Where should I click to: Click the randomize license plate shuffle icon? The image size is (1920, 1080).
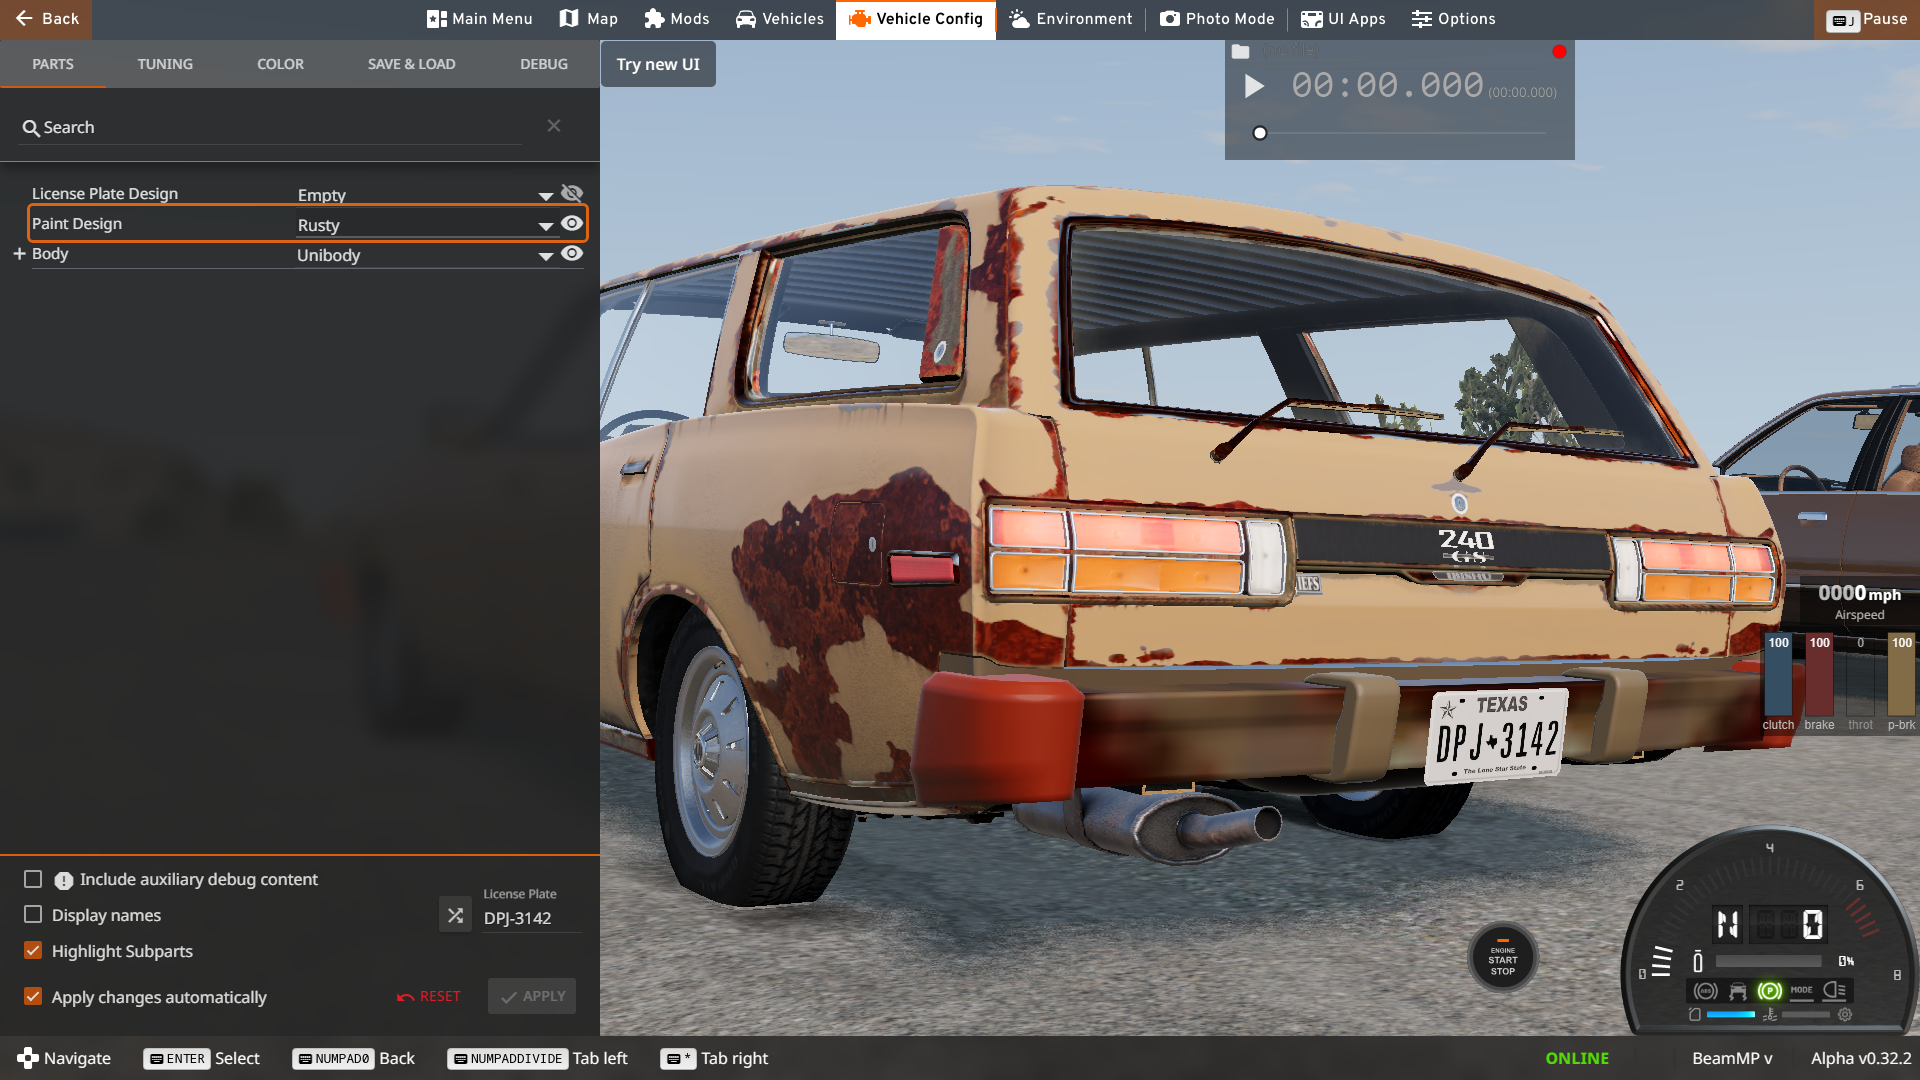[x=455, y=915]
